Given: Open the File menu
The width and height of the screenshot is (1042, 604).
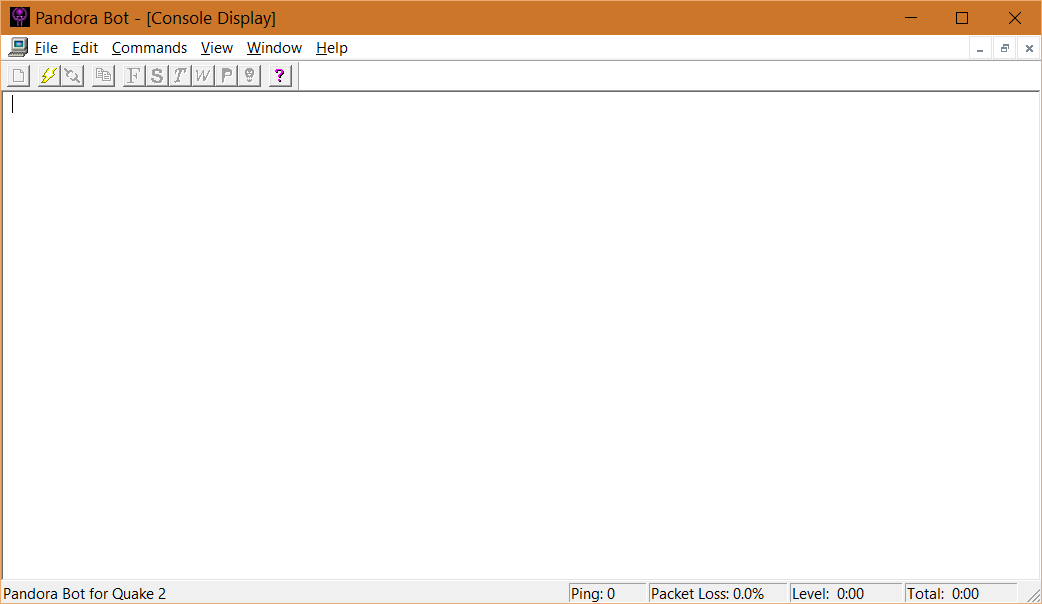Looking at the screenshot, I should pos(46,48).
